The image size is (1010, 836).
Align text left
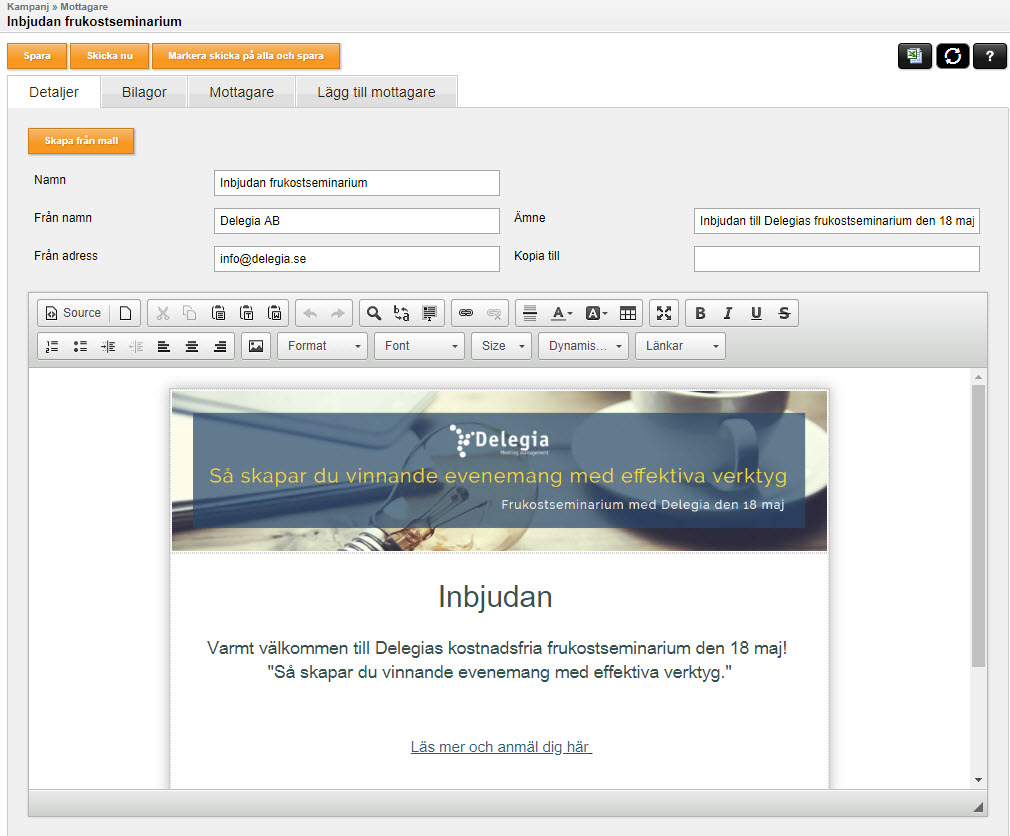click(x=164, y=346)
